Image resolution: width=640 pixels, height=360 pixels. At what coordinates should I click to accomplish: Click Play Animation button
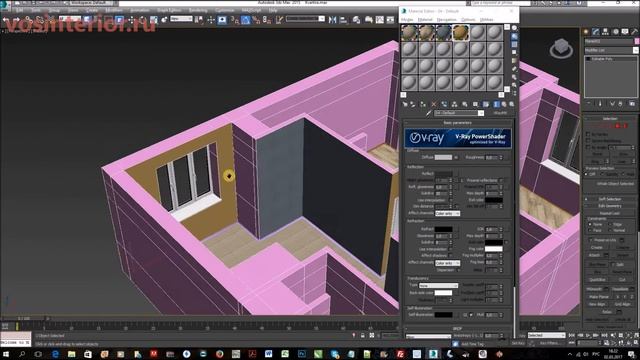click(x=588, y=335)
